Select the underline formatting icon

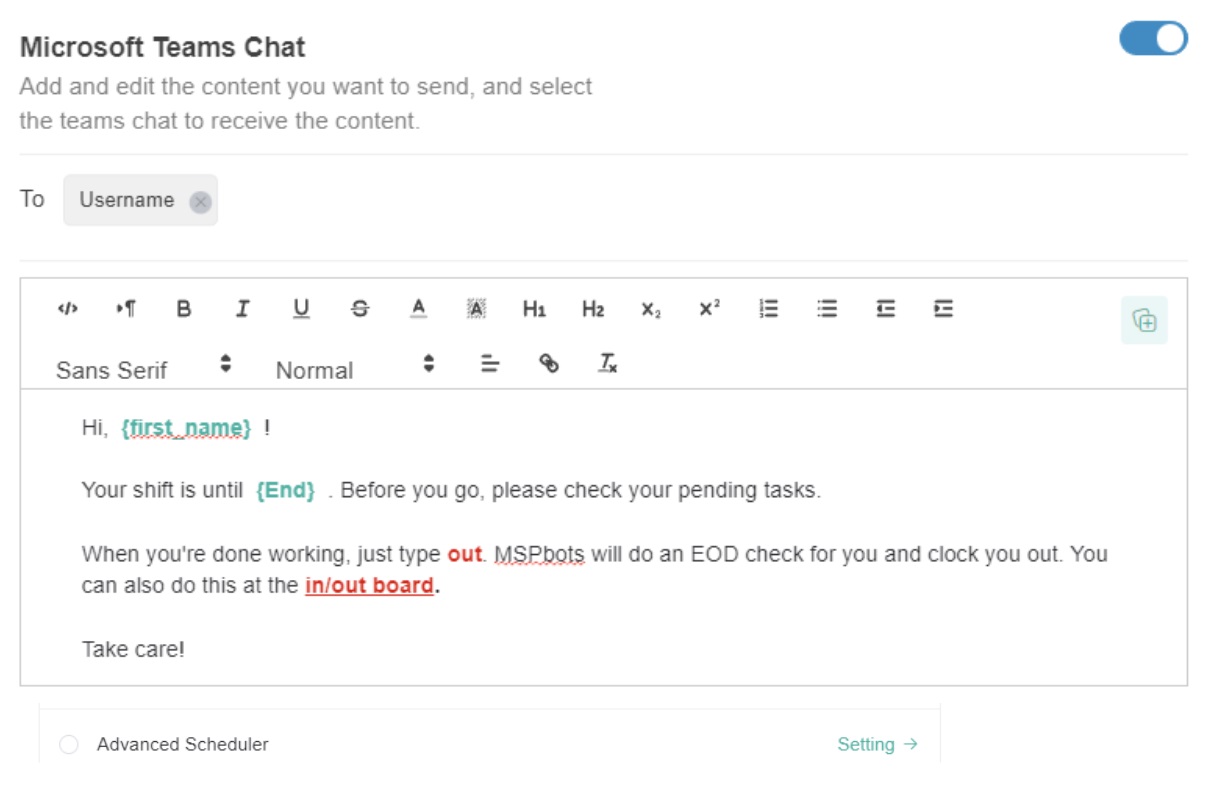click(300, 309)
